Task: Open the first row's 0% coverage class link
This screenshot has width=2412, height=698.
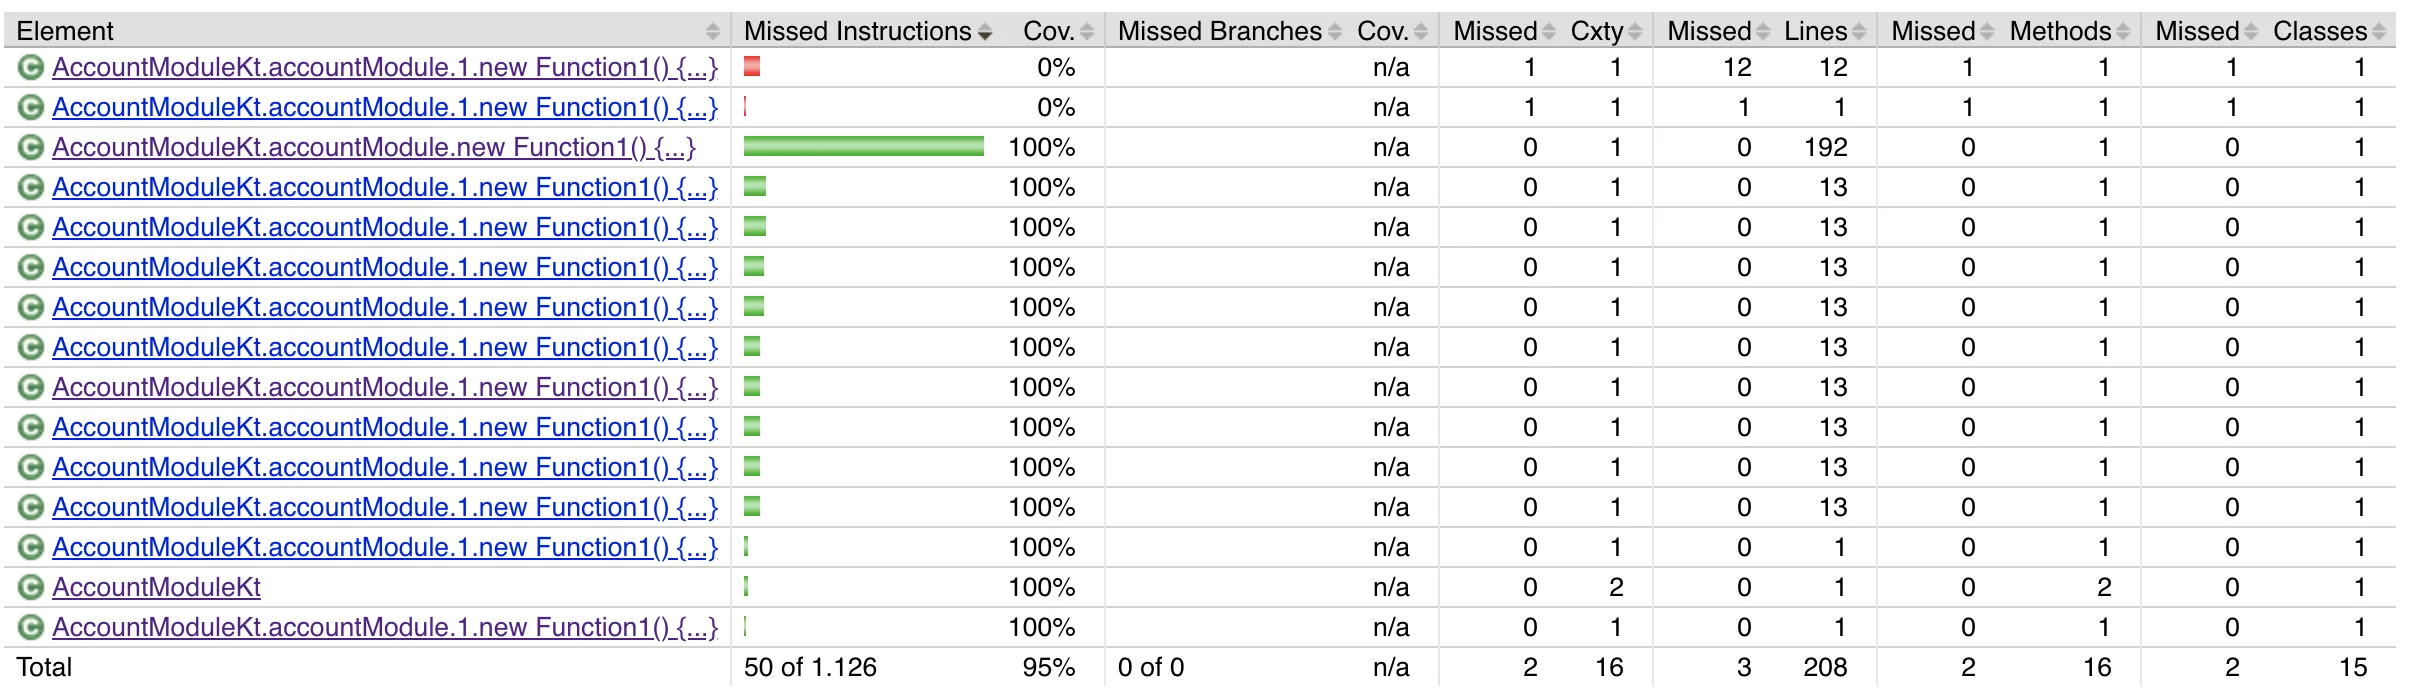Action: (385, 68)
